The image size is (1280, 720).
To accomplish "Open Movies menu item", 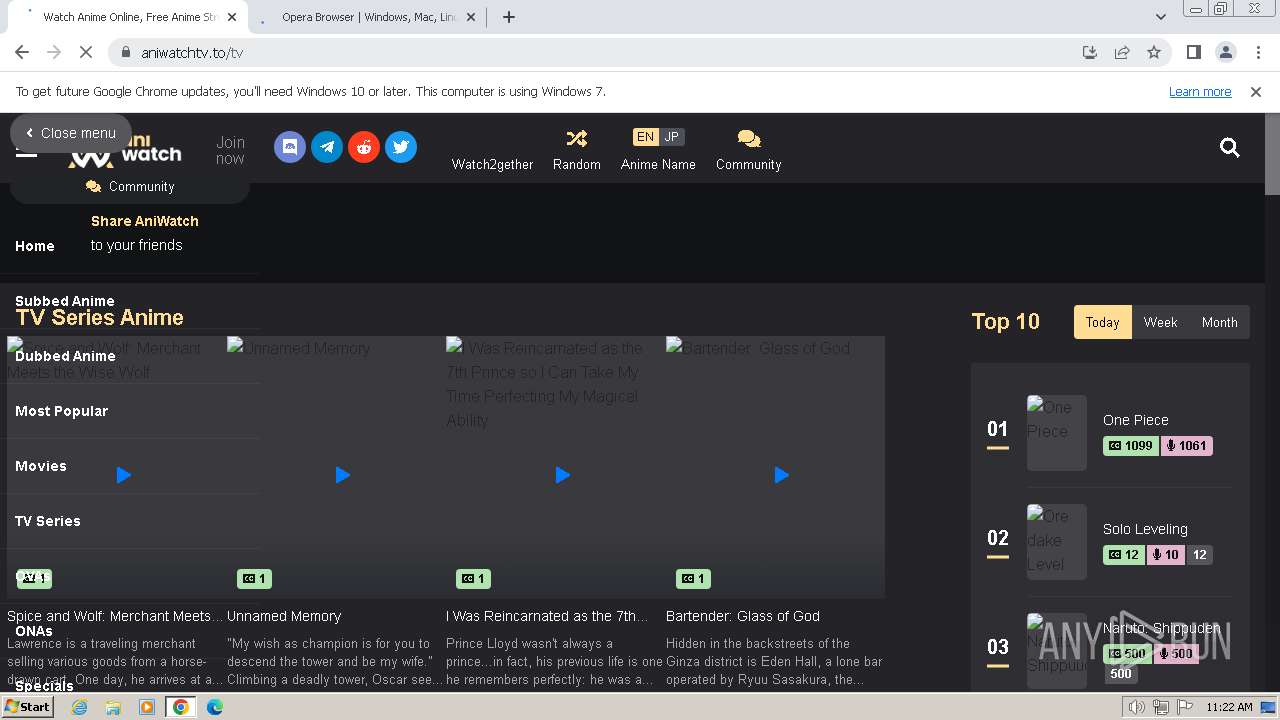I will [41, 466].
